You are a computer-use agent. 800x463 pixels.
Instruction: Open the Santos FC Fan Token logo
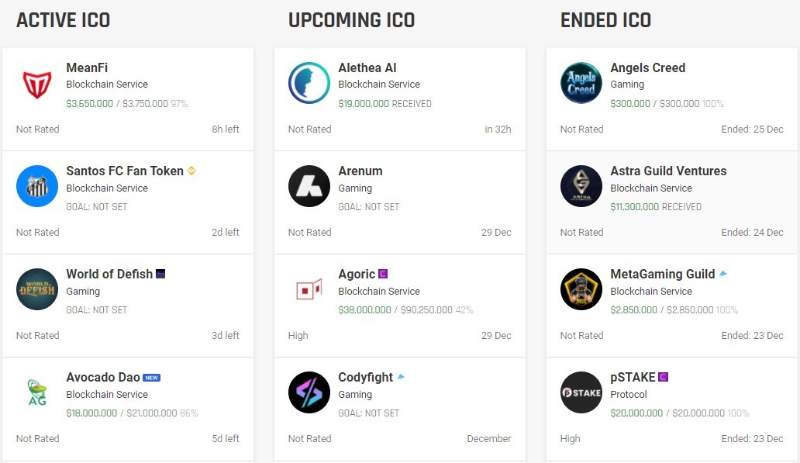(37, 186)
